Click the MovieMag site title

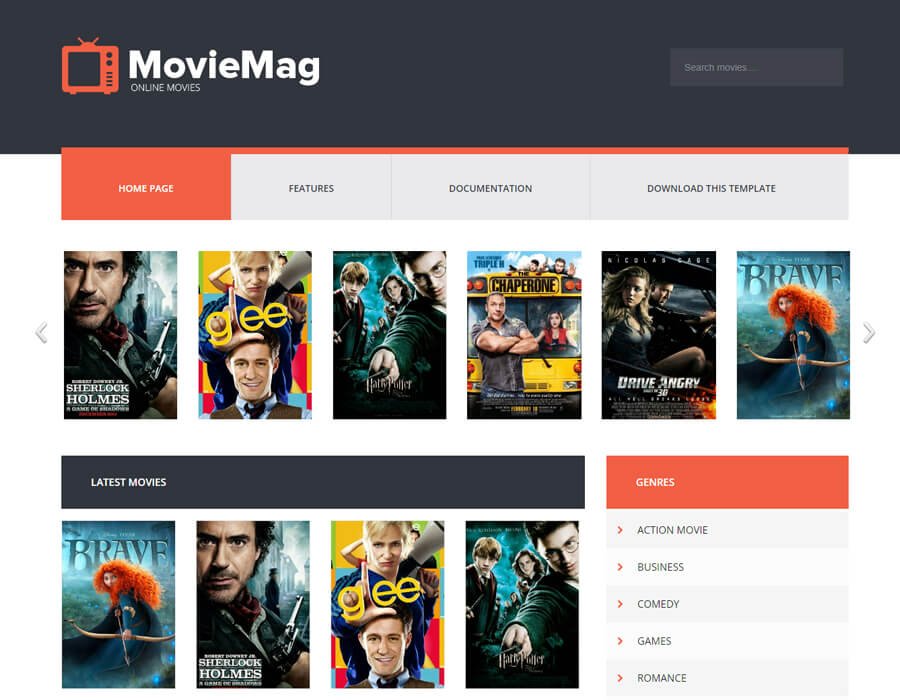click(224, 66)
